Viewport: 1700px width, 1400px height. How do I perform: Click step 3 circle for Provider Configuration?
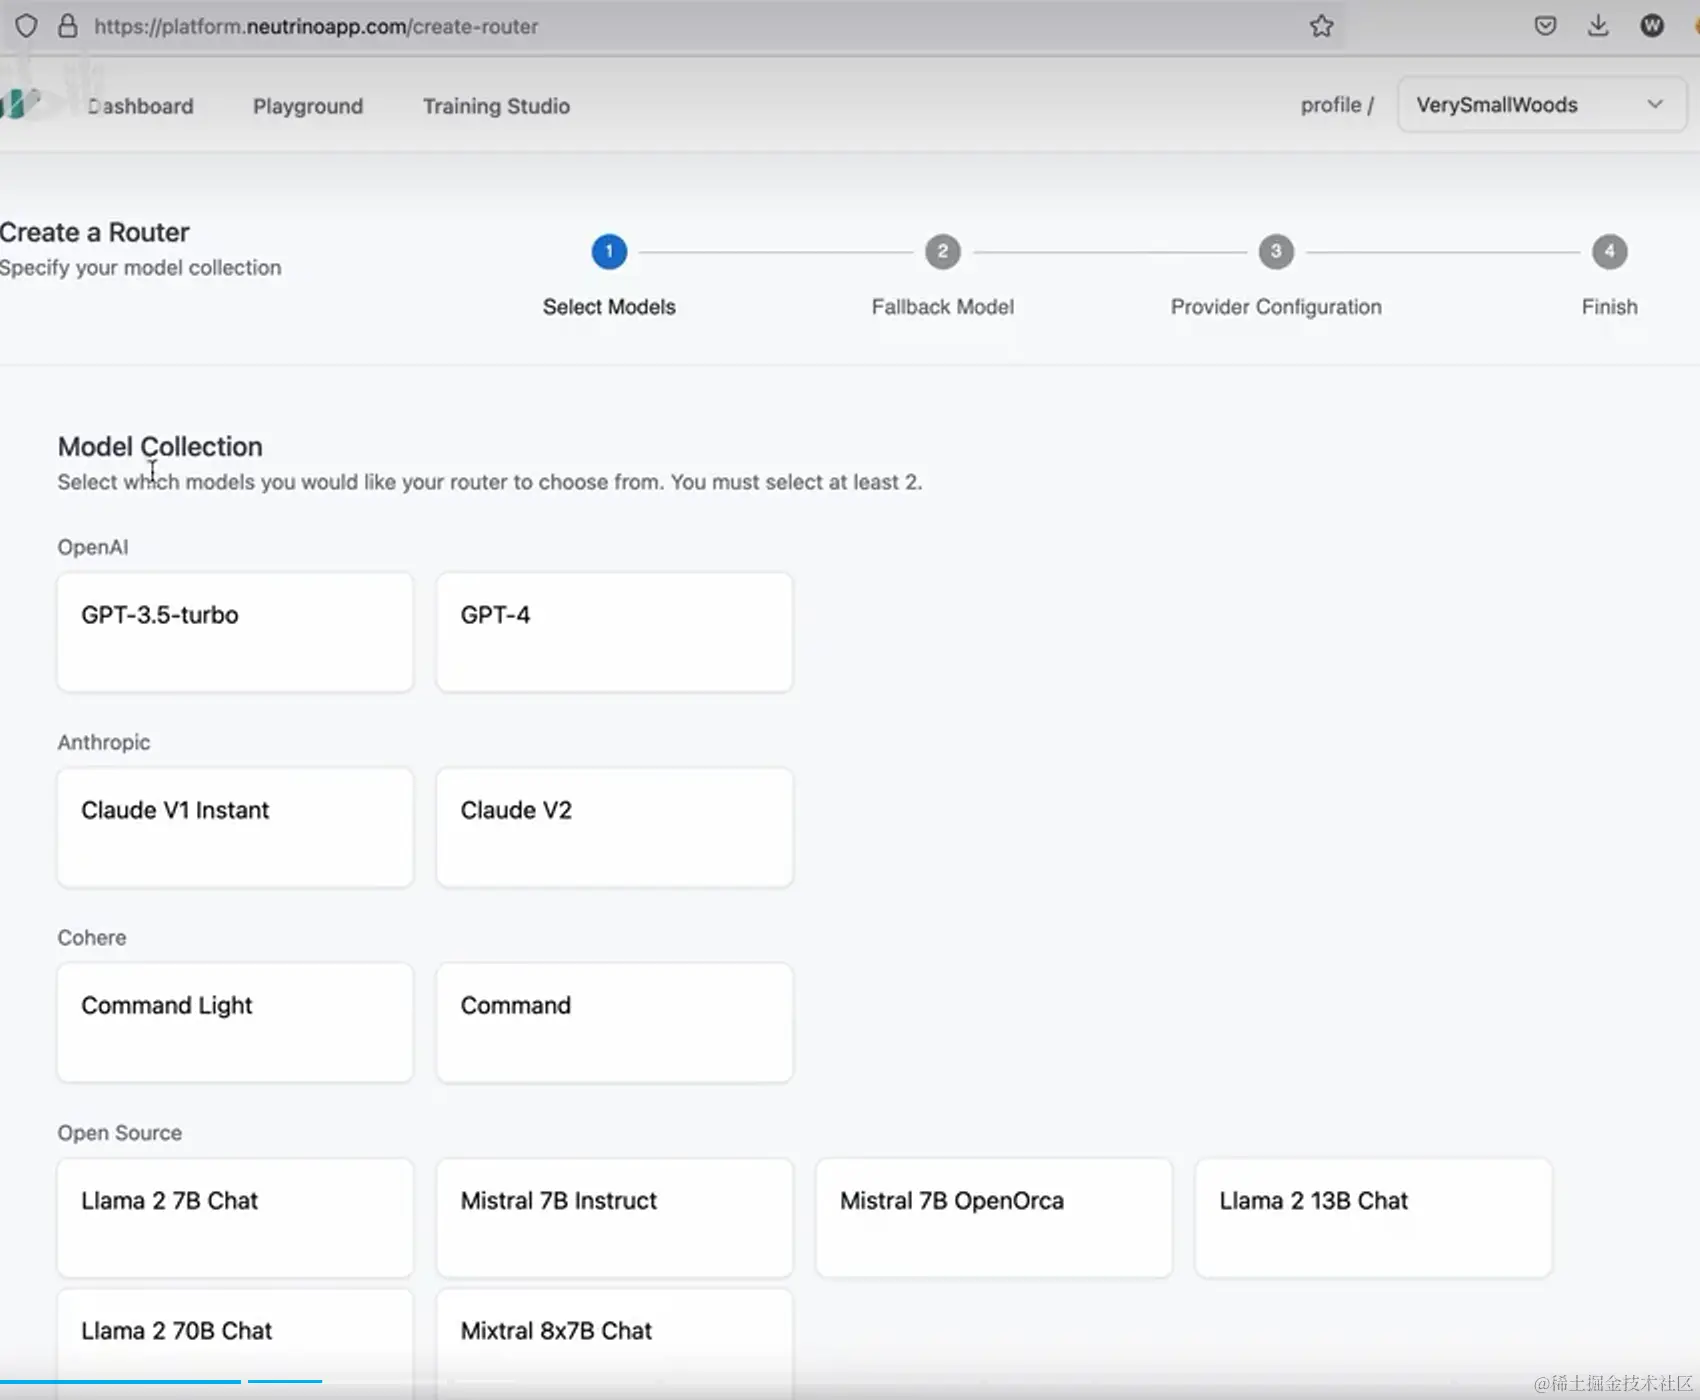click(1276, 252)
